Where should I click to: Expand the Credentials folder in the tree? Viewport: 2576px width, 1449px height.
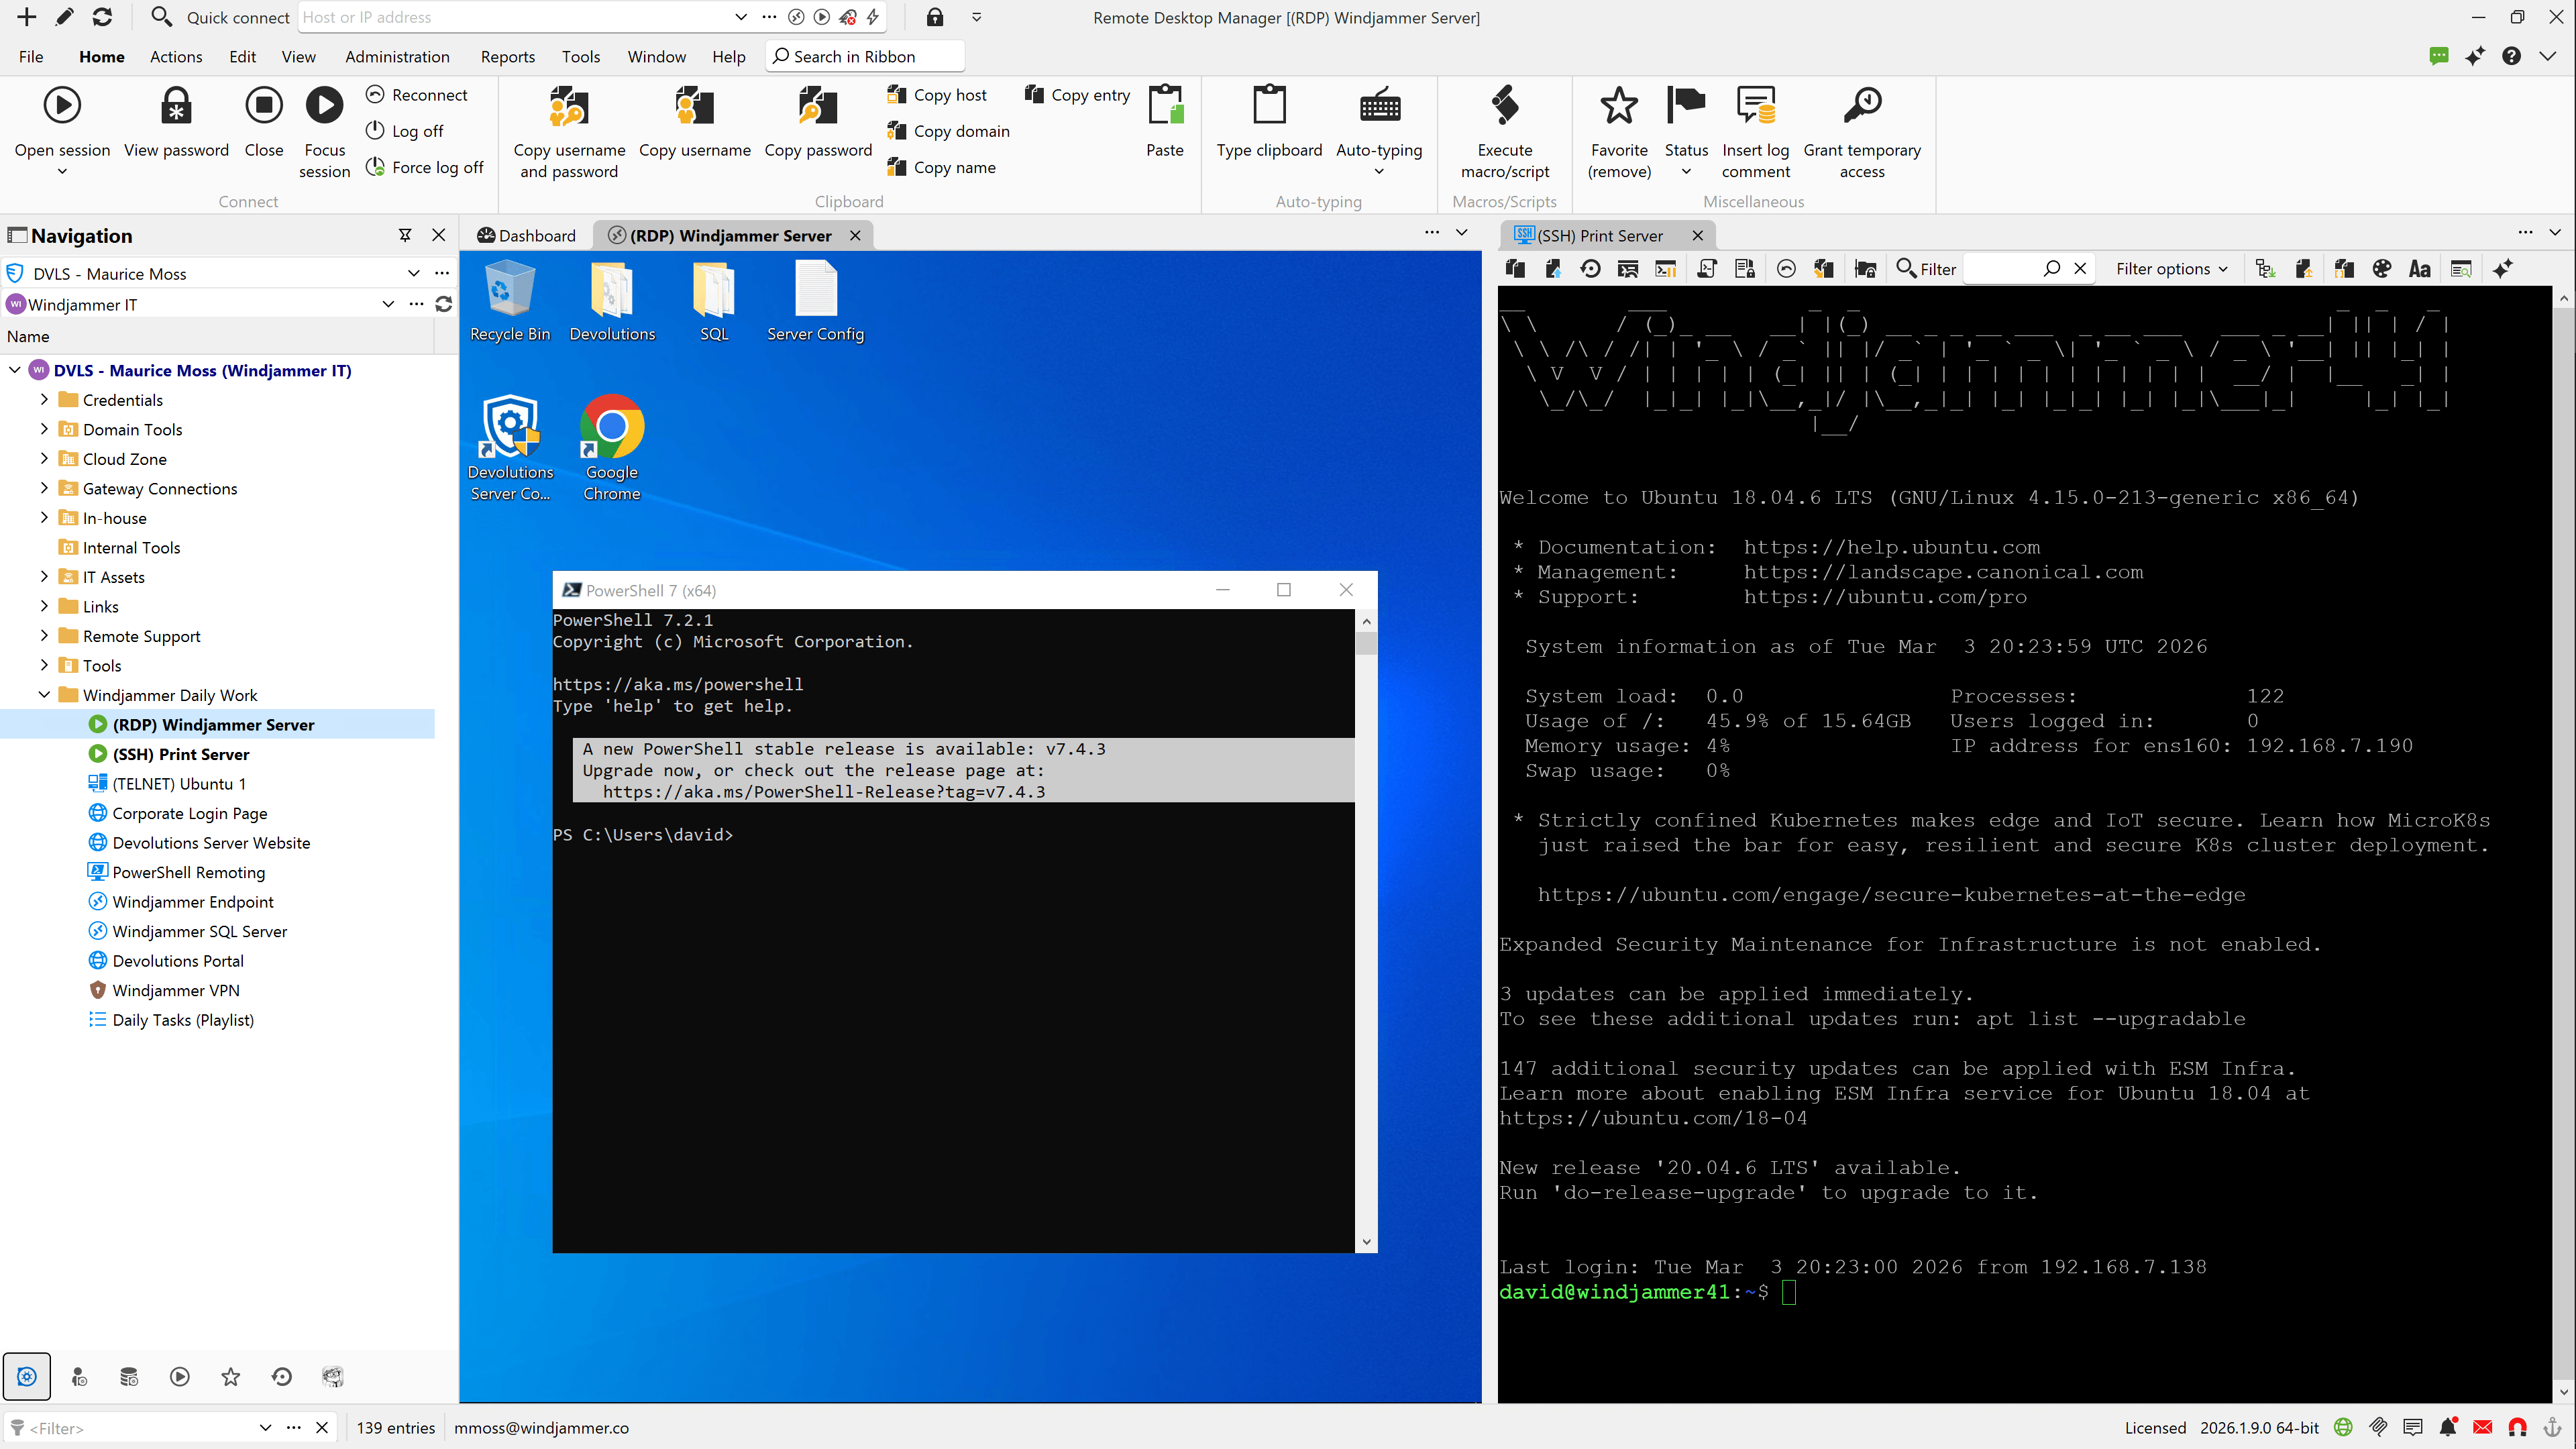pos(45,399)
